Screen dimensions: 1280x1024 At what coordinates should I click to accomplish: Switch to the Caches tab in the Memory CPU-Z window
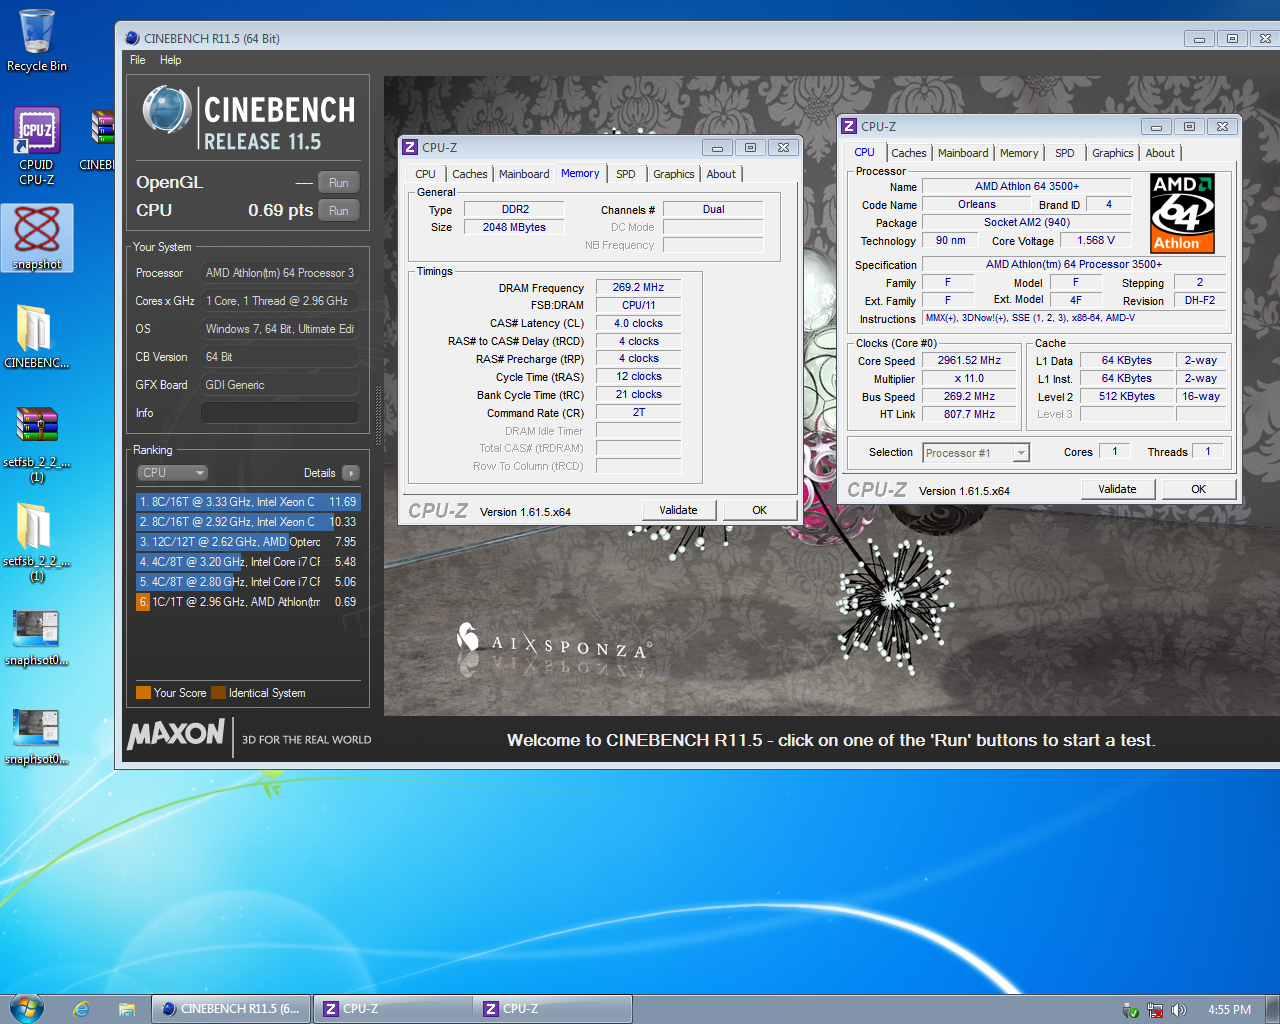click(x=470, y=174)
